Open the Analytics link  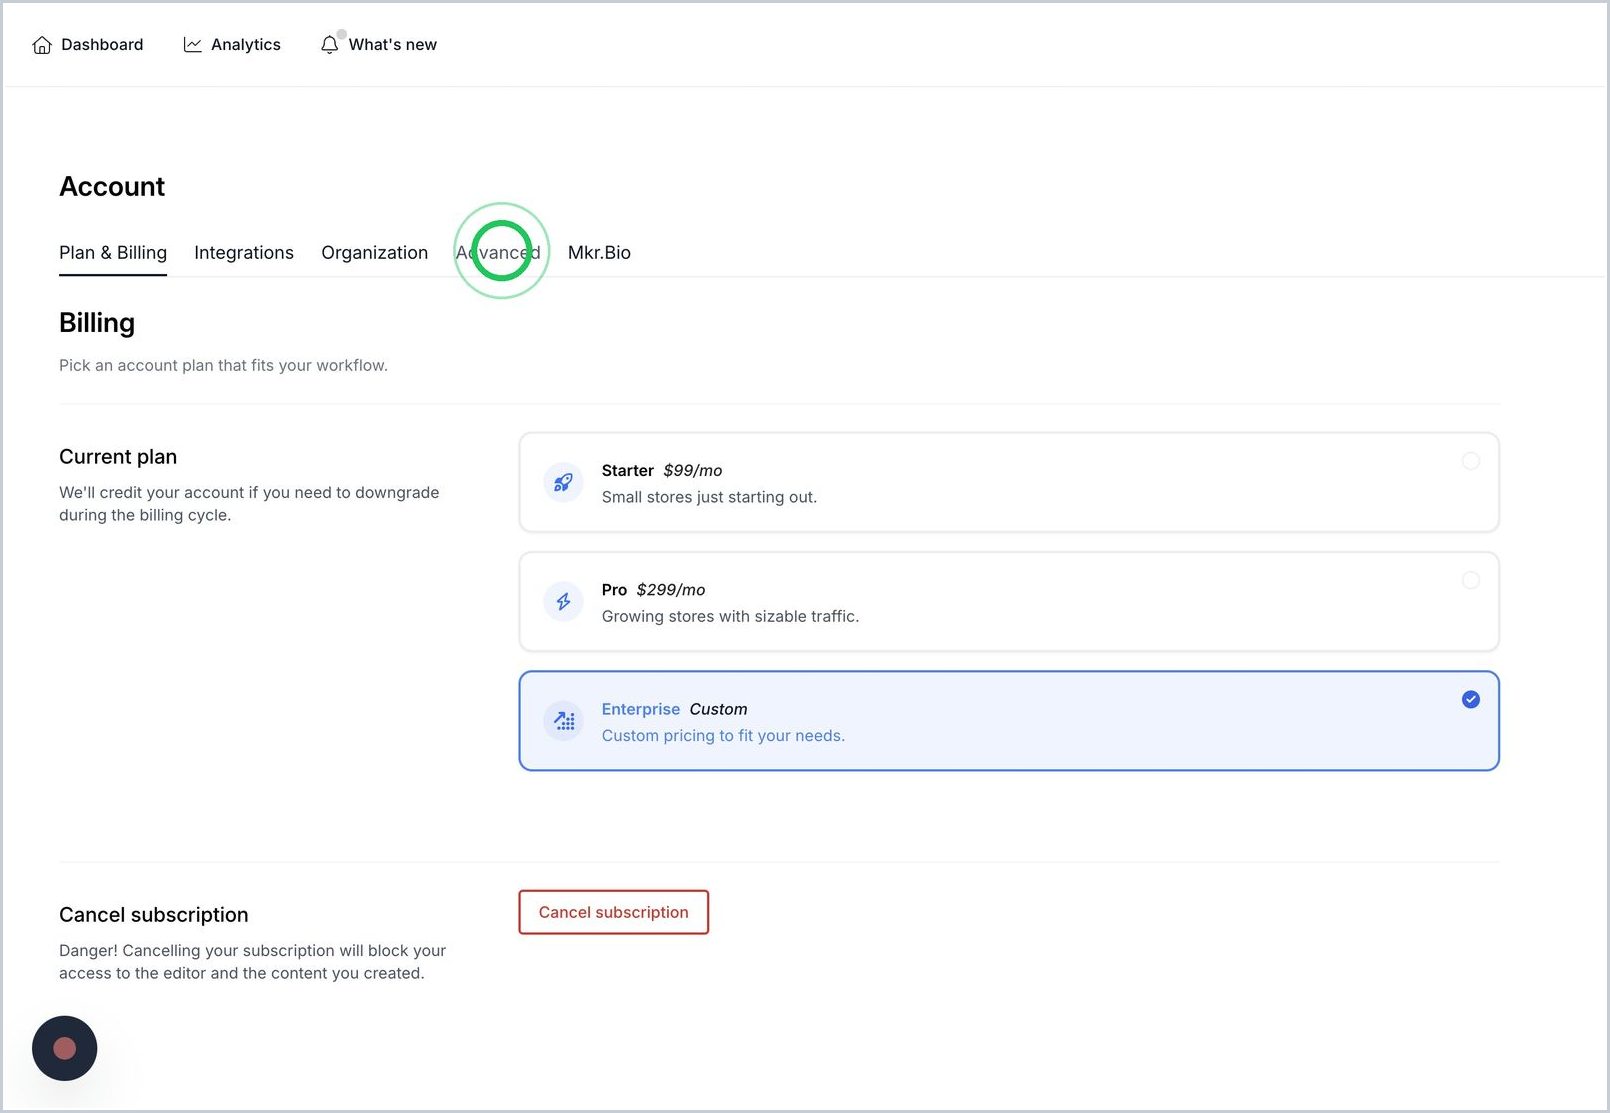coord(232,45)
